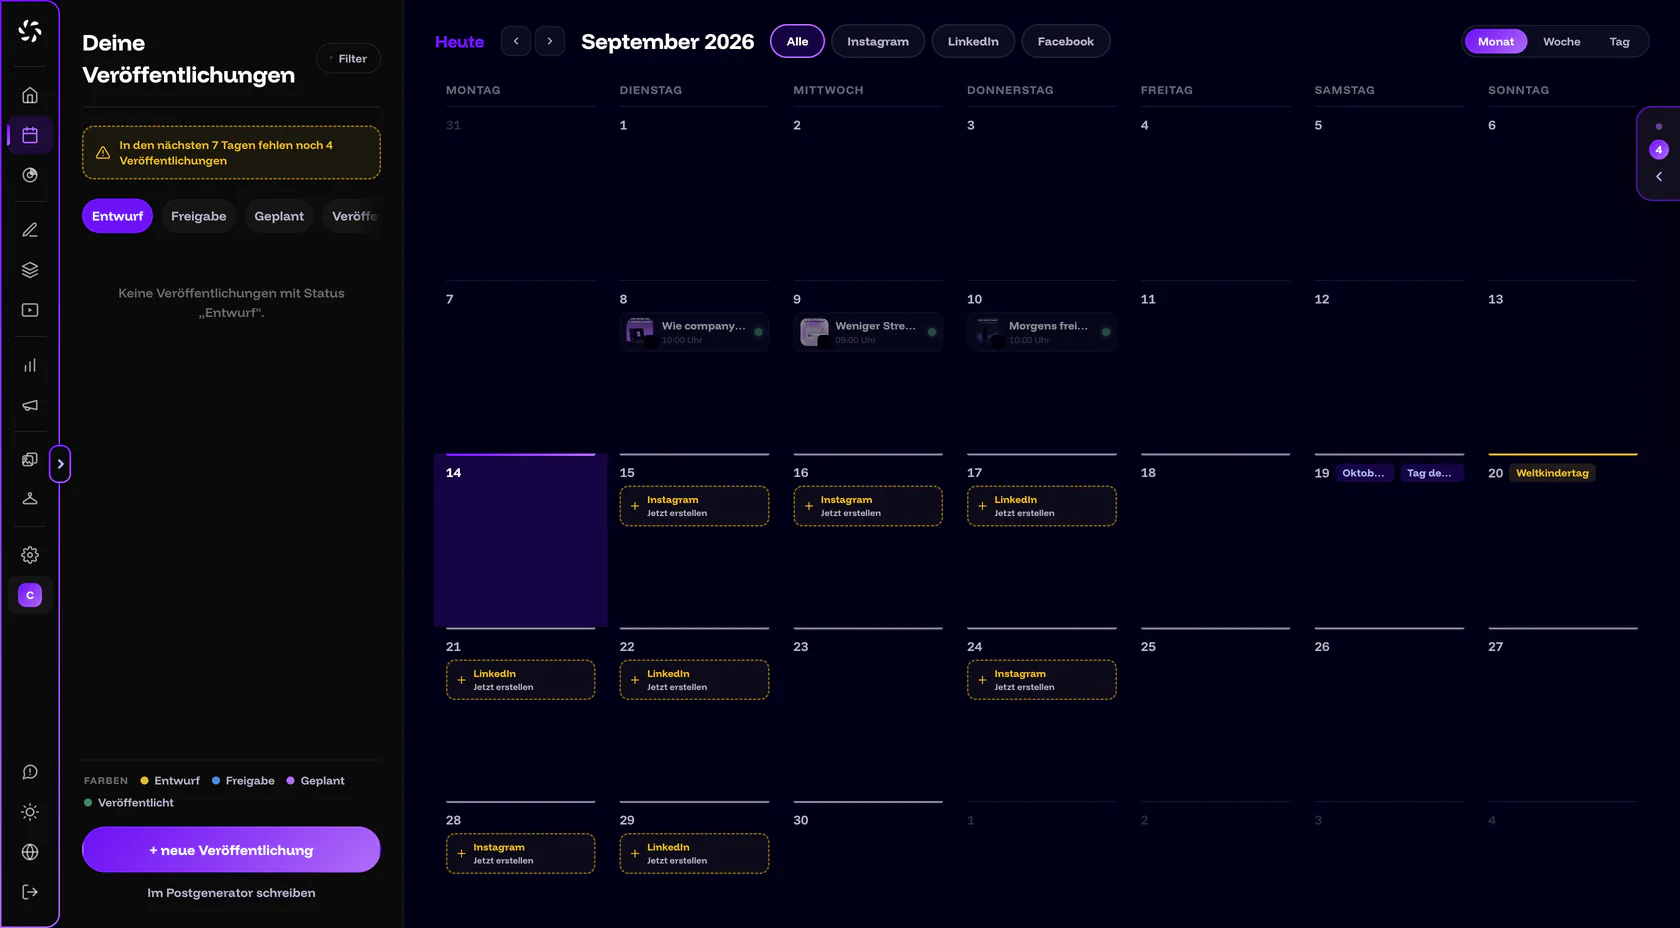This screenshot has height=928, width=1680.
Task: Create Instagram post on September 15
Action: point(694,506)
